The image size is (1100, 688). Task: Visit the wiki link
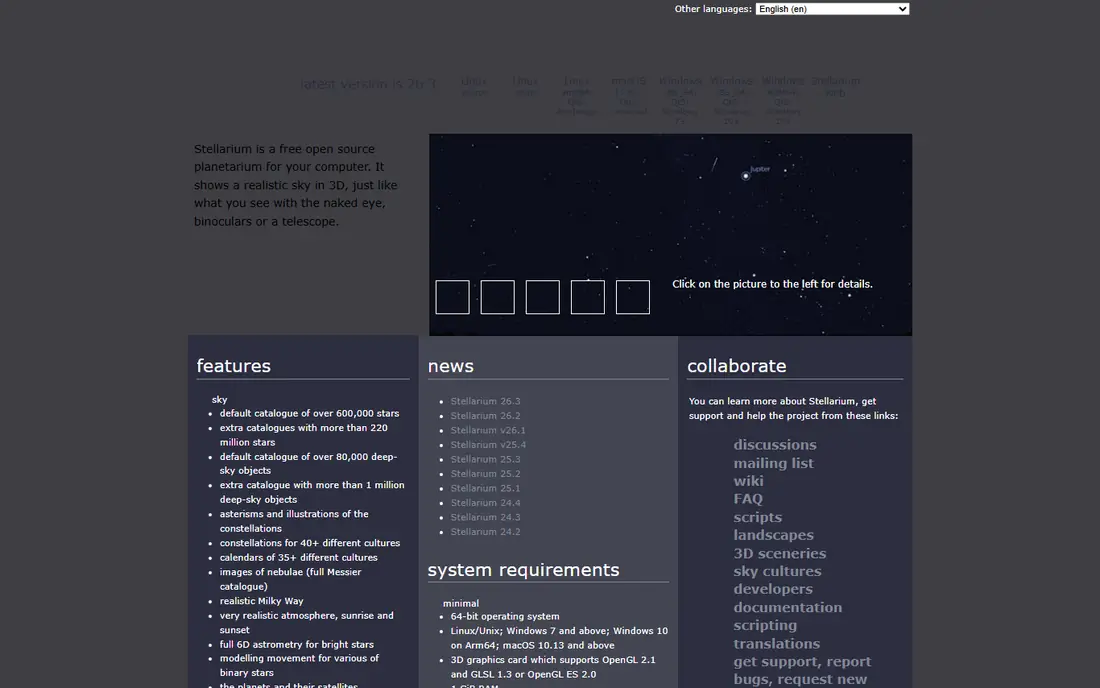pyautogui.click(x=748, y=481)
